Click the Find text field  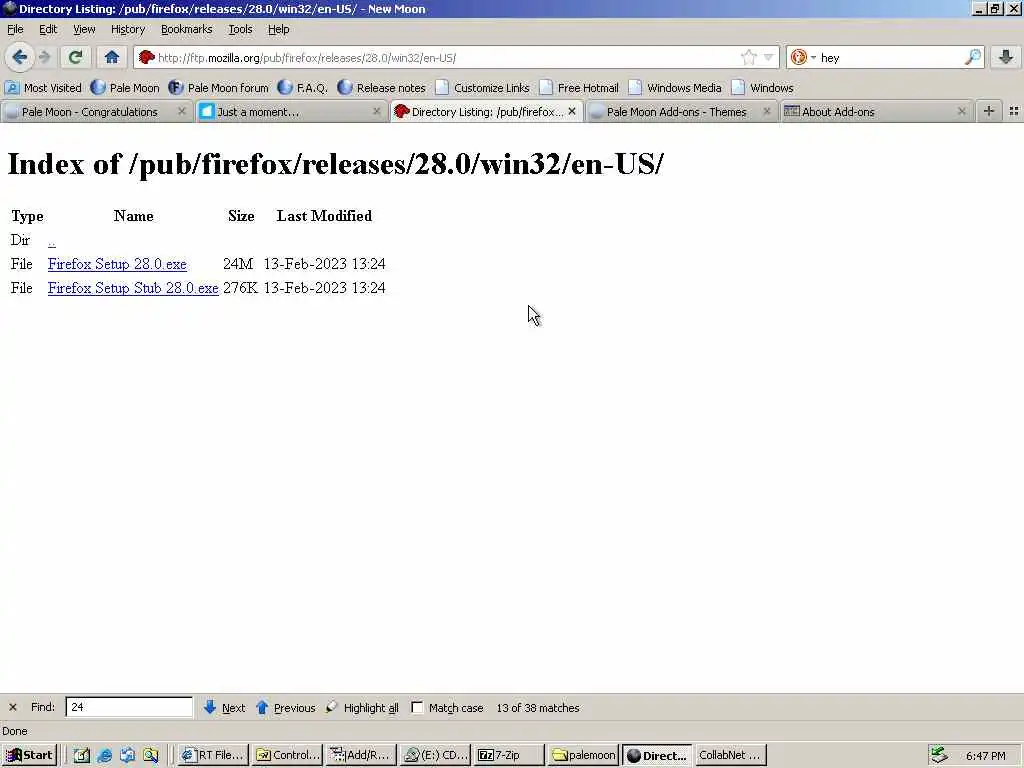pyautogui.click(x=129, y=707)
